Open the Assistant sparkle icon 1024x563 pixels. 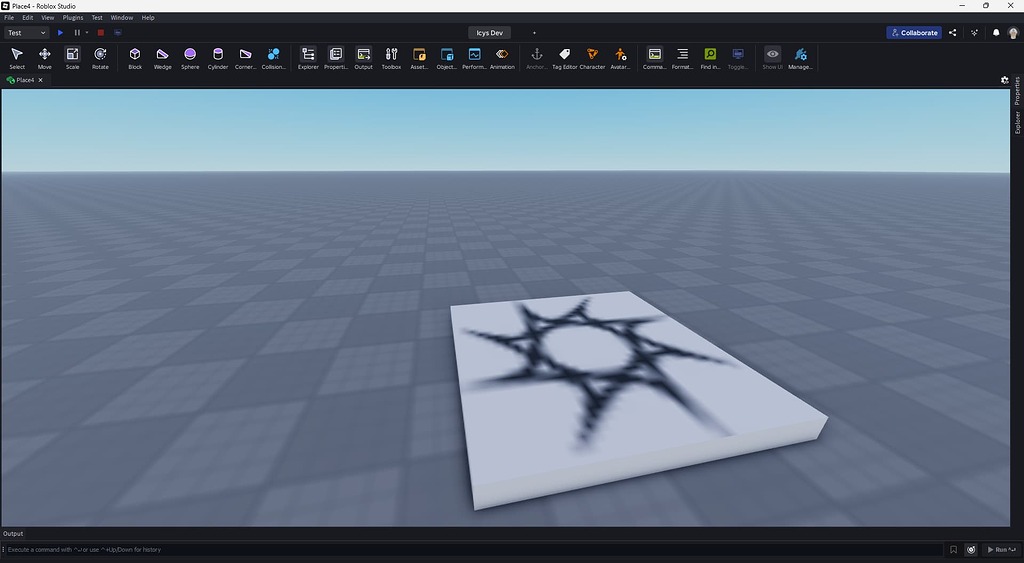974,33
